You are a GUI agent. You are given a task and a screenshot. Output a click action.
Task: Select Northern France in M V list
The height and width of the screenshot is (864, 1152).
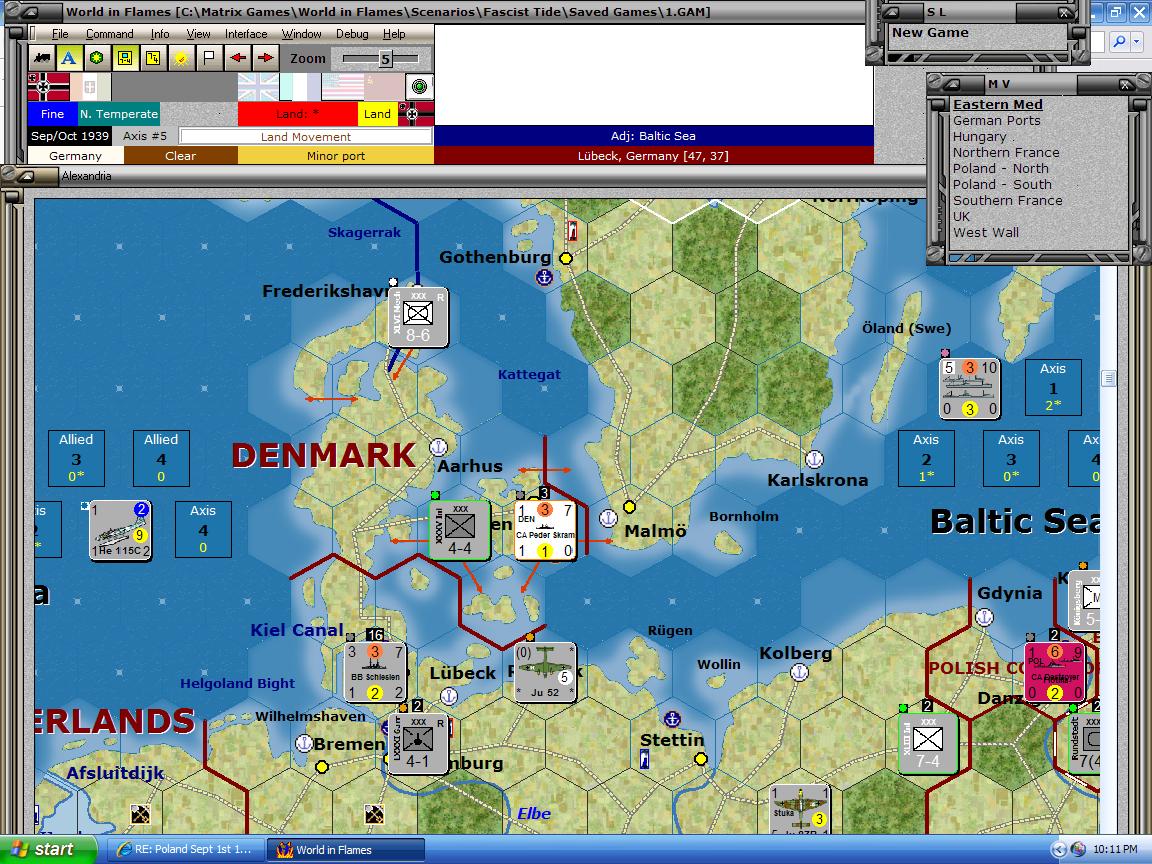click(1006, 153)
